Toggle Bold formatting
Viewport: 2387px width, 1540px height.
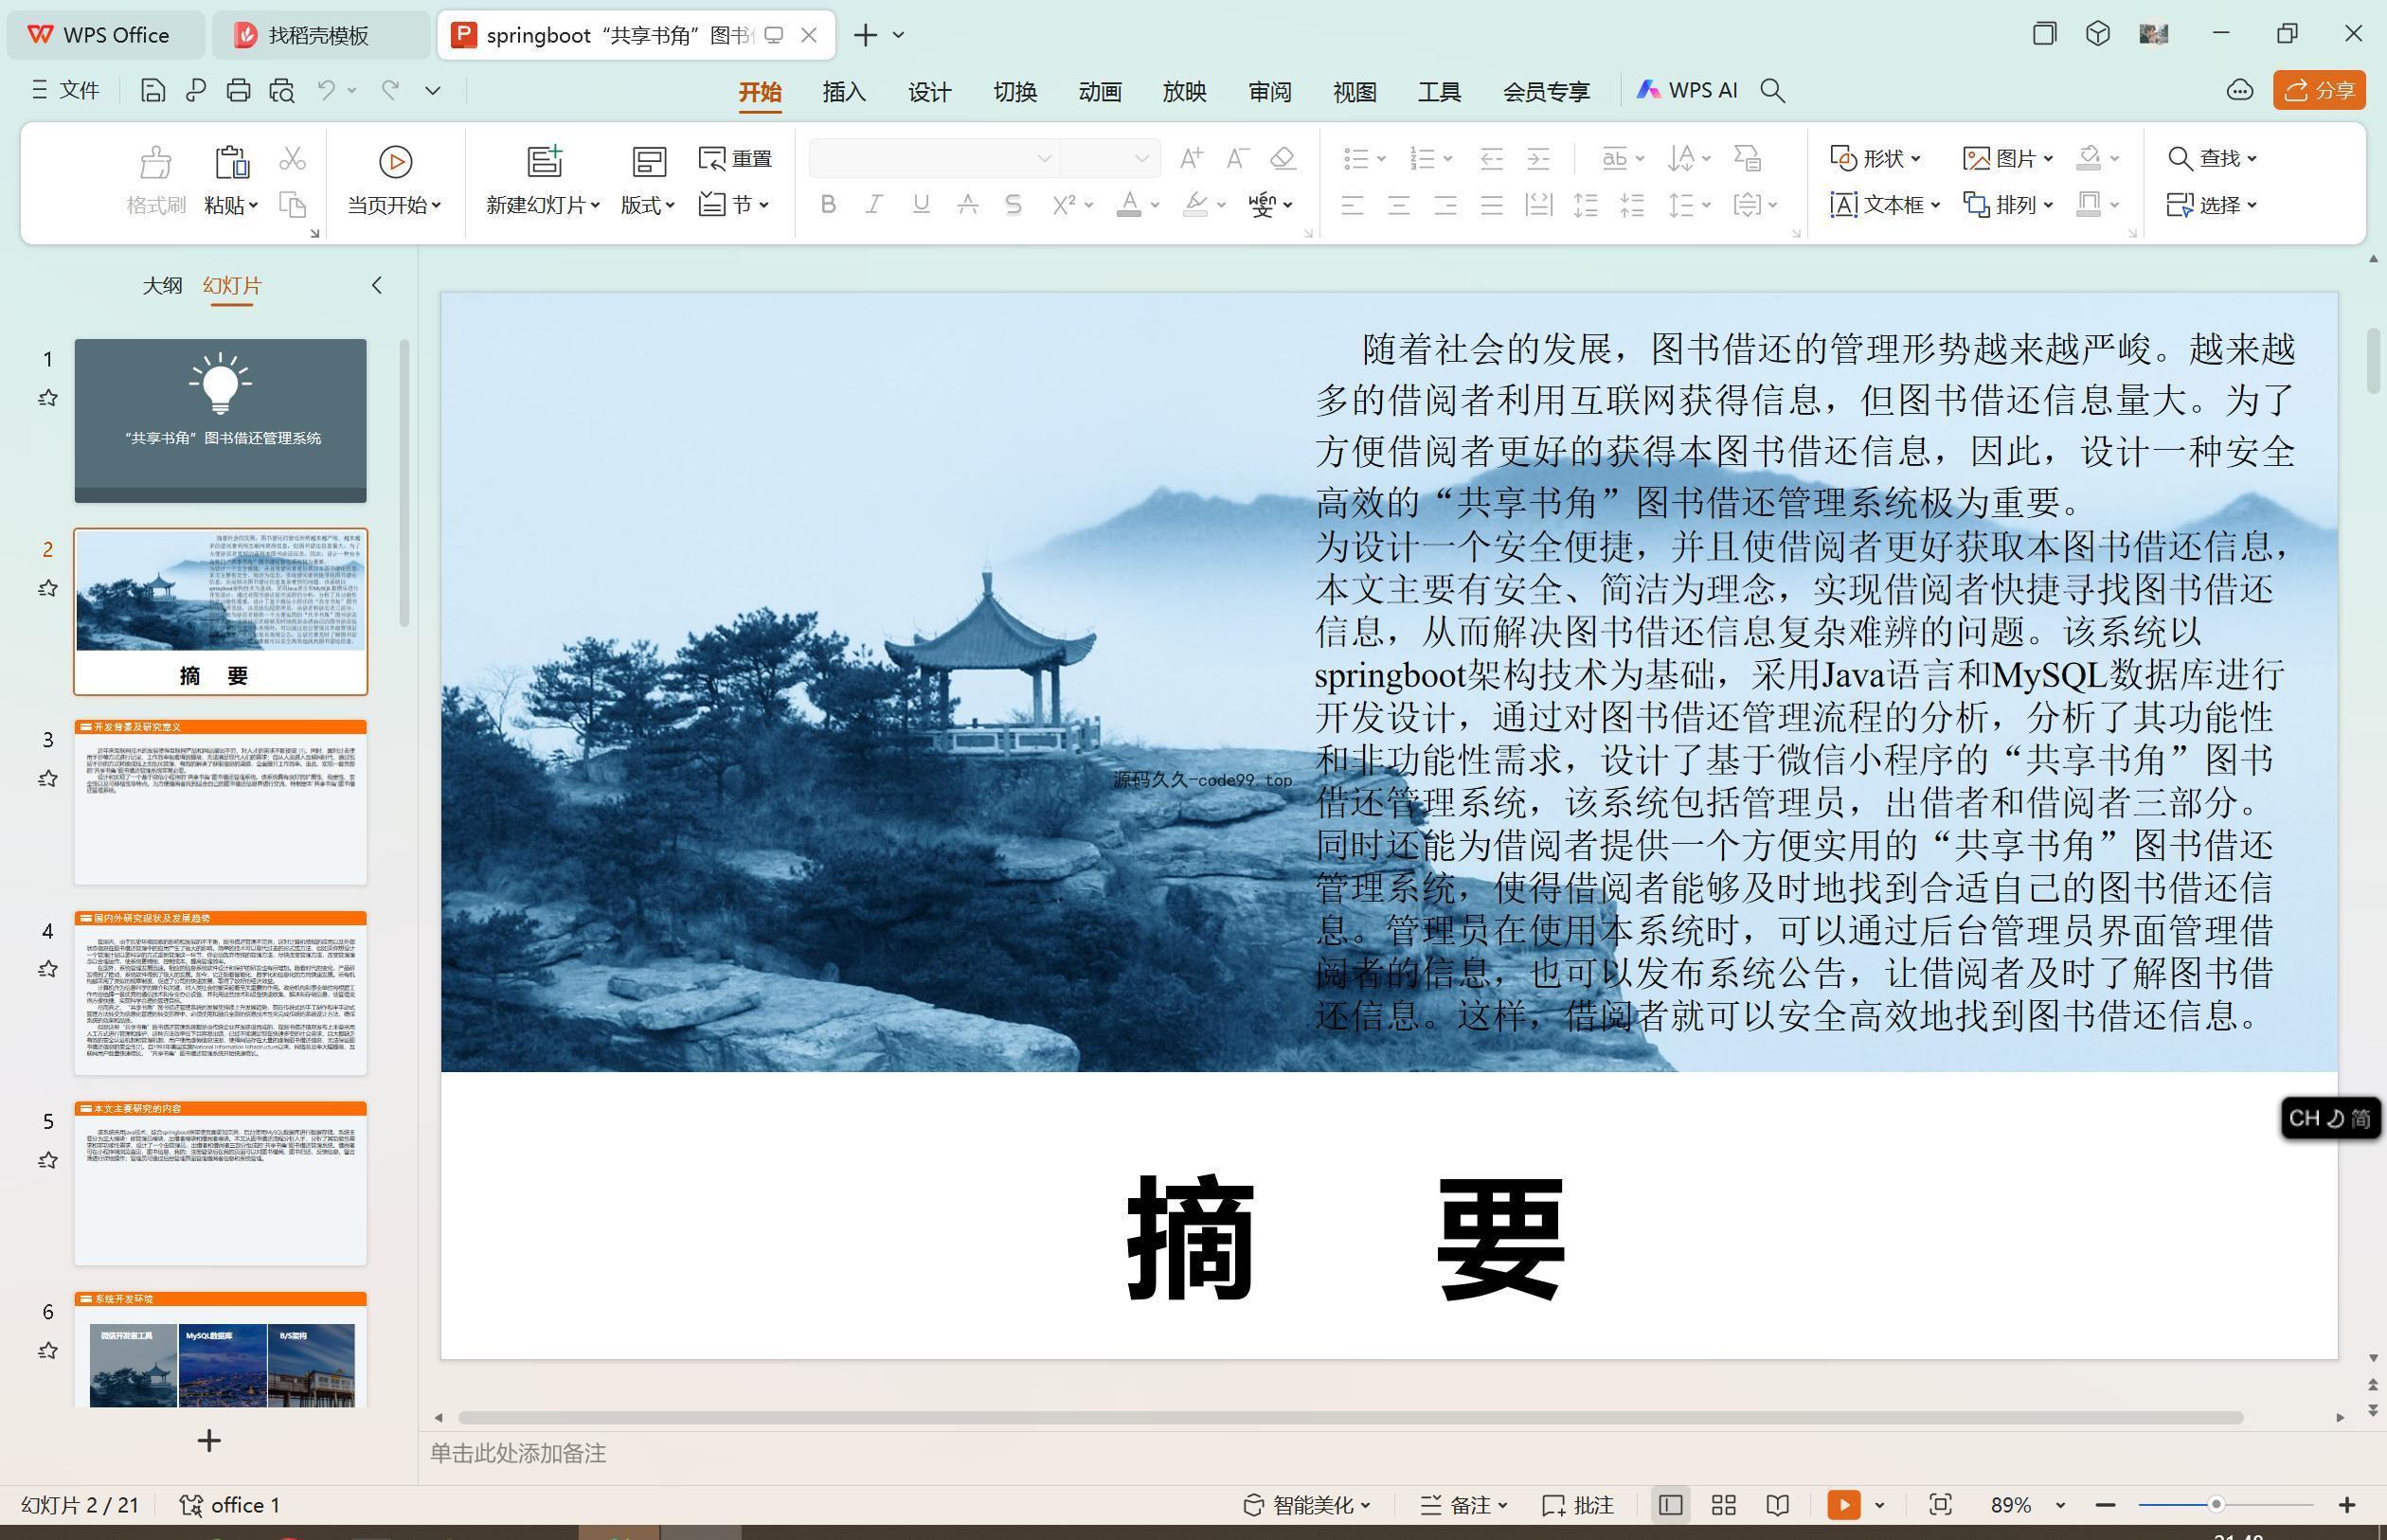pyautogui.click(x=828, y=205)
